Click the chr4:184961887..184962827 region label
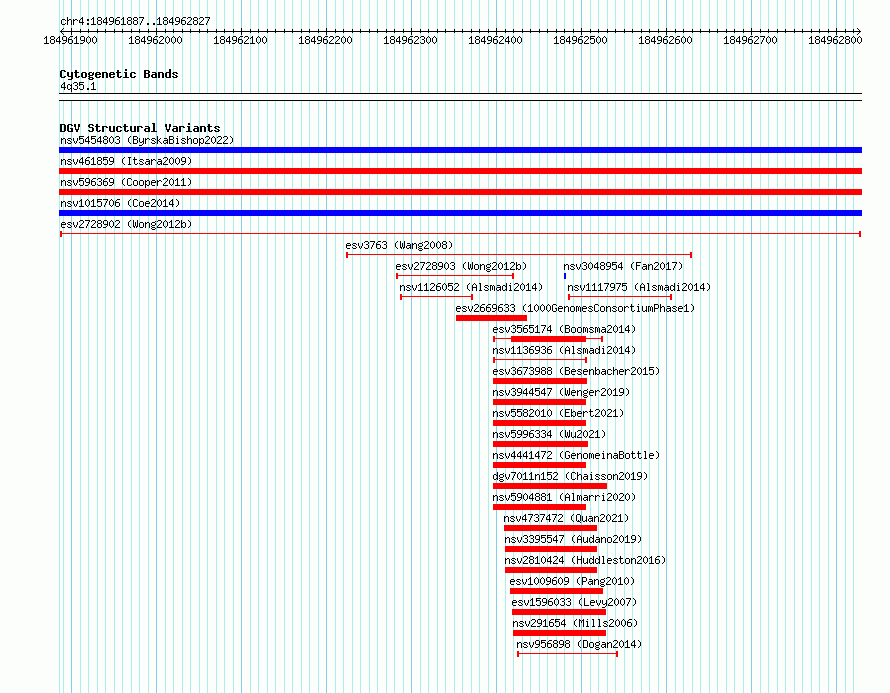The width and height of the screenshot is (890, 693). 135,21
